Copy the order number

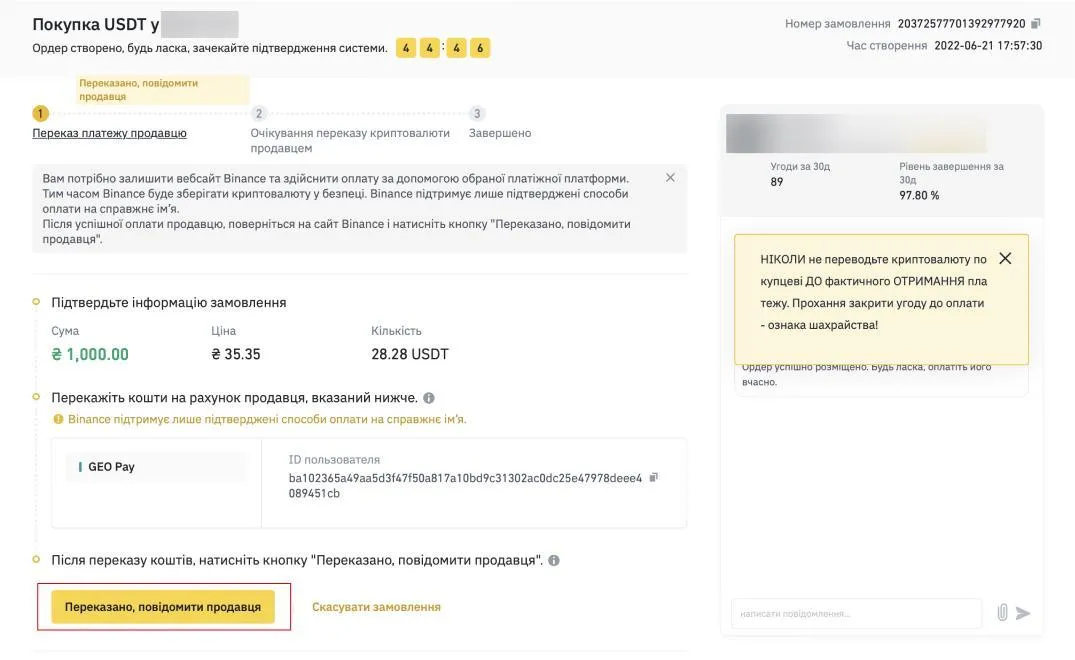coord(1036,23)
